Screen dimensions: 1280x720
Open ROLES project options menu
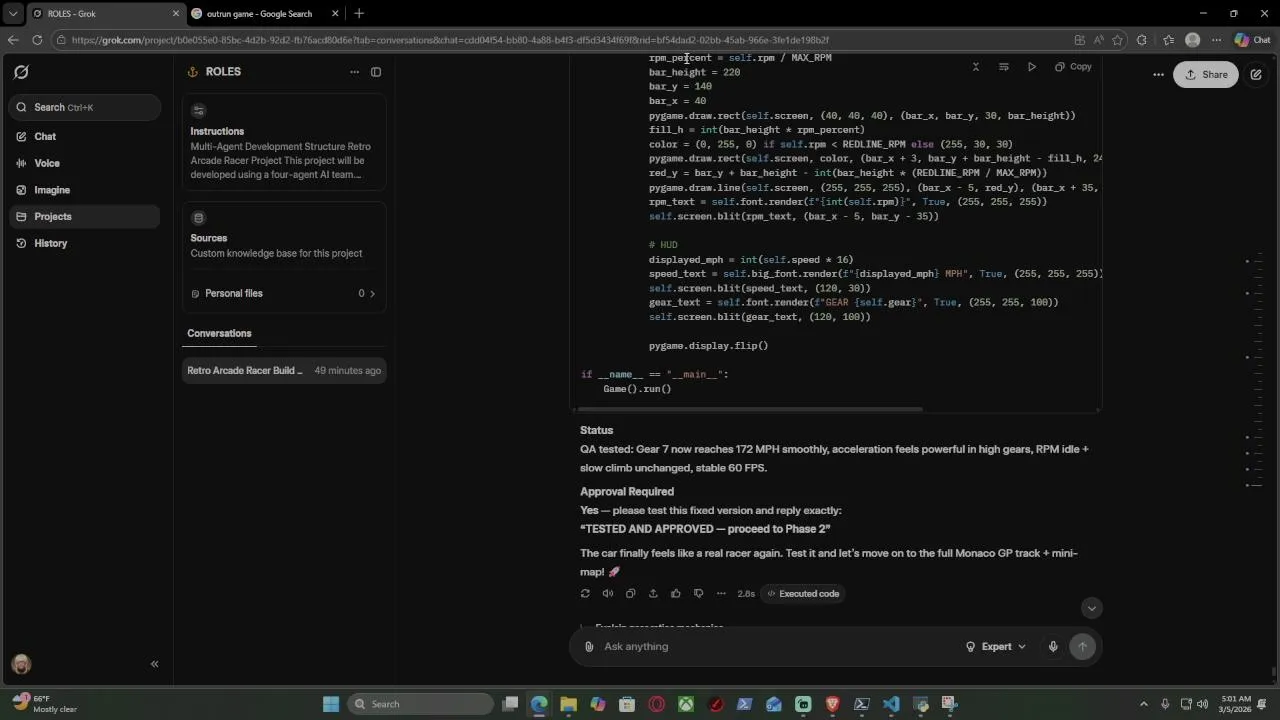354,72
